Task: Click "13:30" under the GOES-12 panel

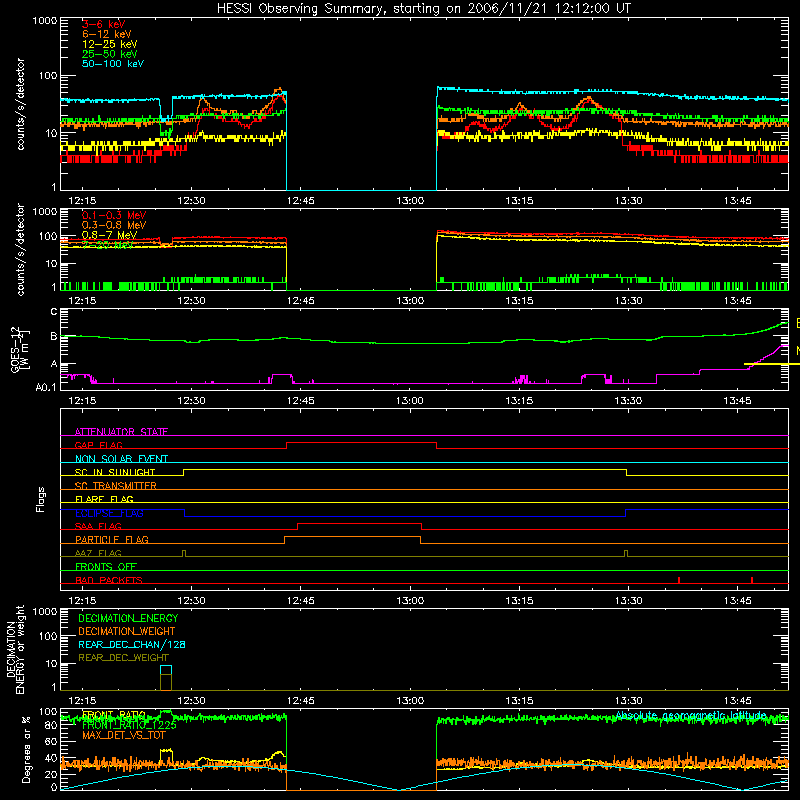Action: click(x=628, y=401)
